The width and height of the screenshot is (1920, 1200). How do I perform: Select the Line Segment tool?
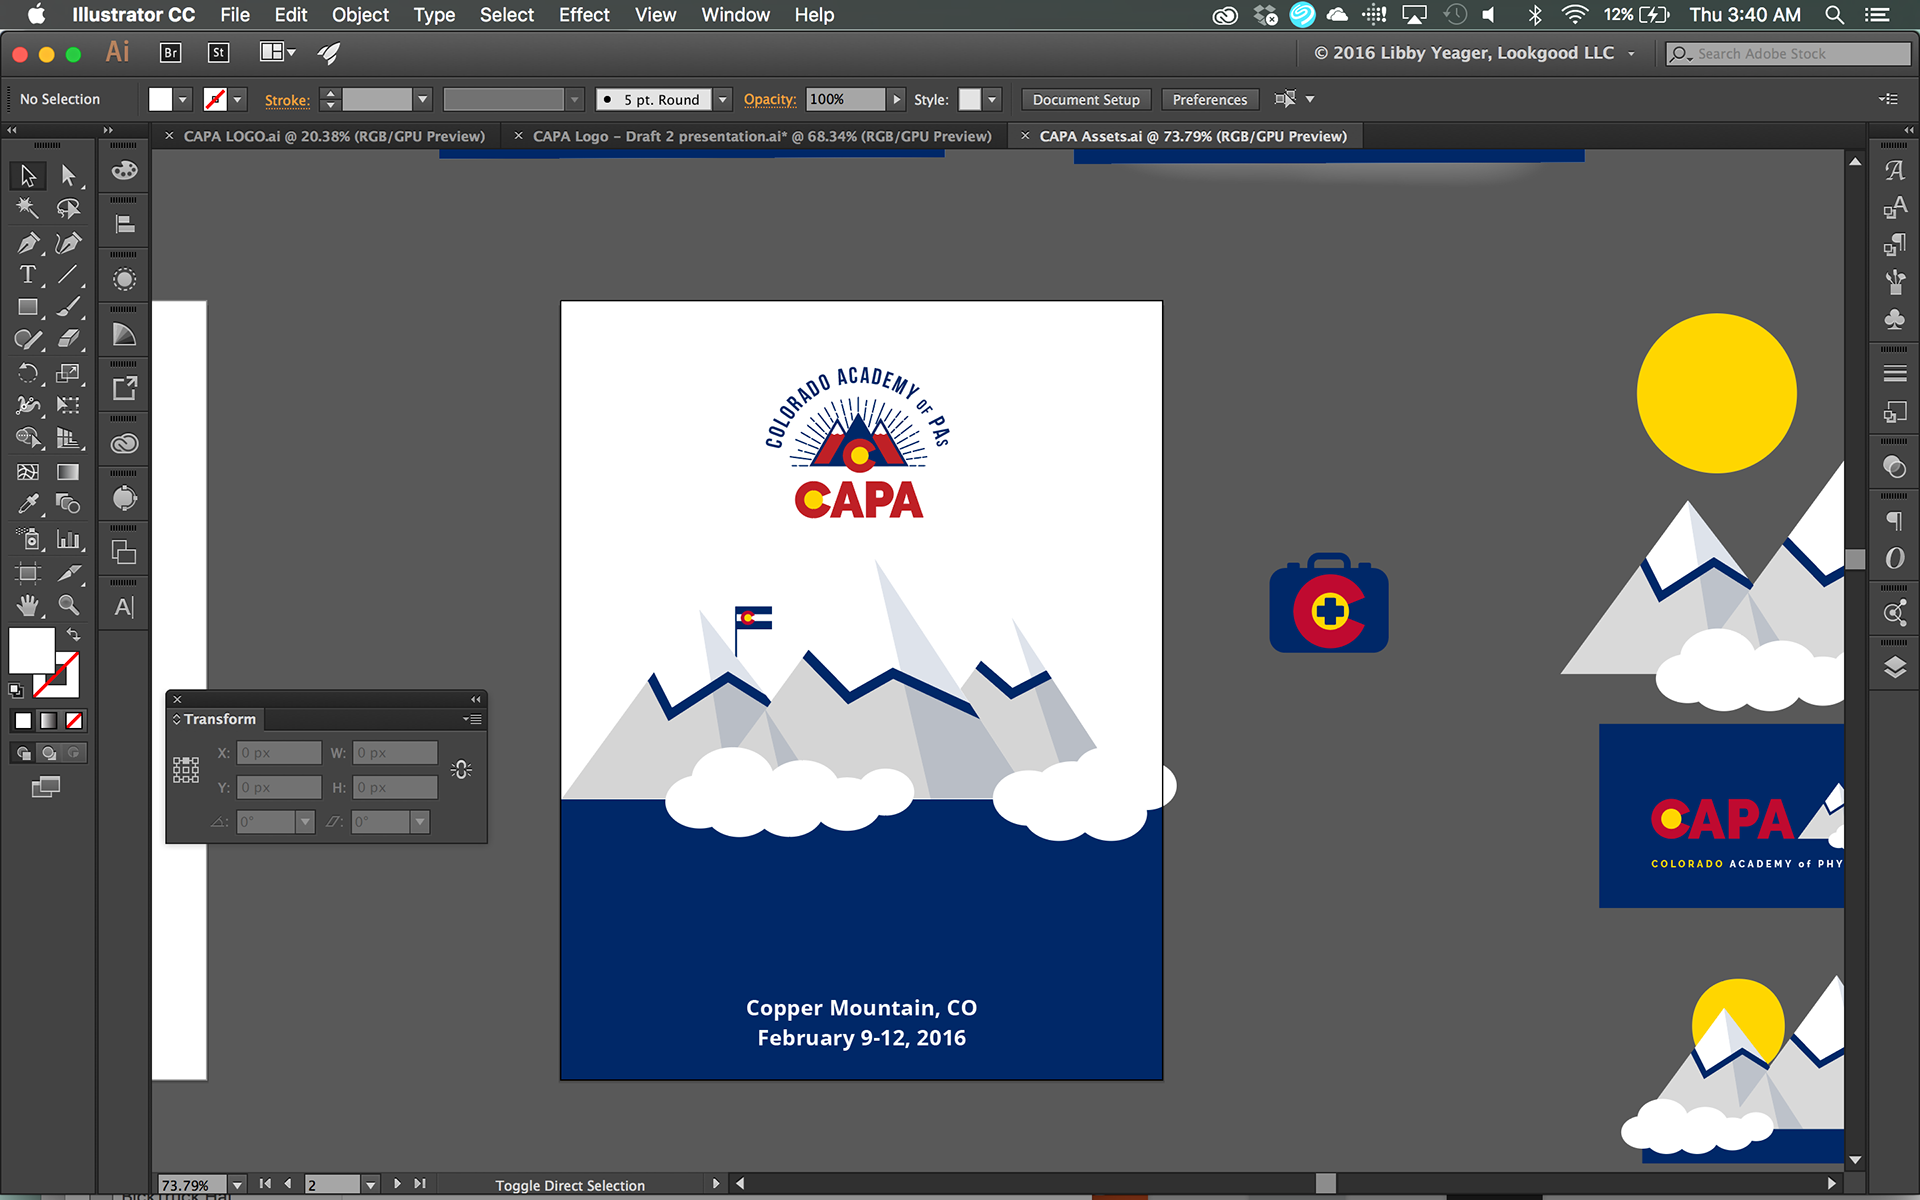click(x=68, y=275)
